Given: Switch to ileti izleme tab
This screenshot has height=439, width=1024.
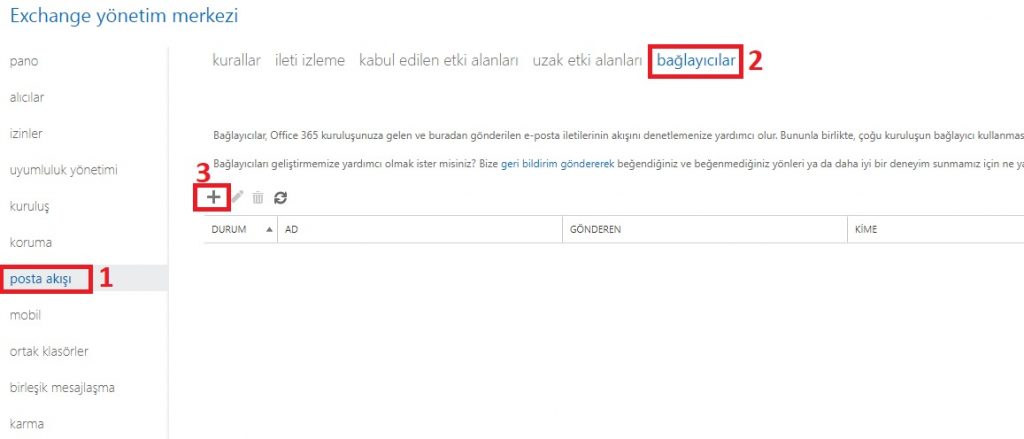Looking at the screenshot, I should point(310,61).
